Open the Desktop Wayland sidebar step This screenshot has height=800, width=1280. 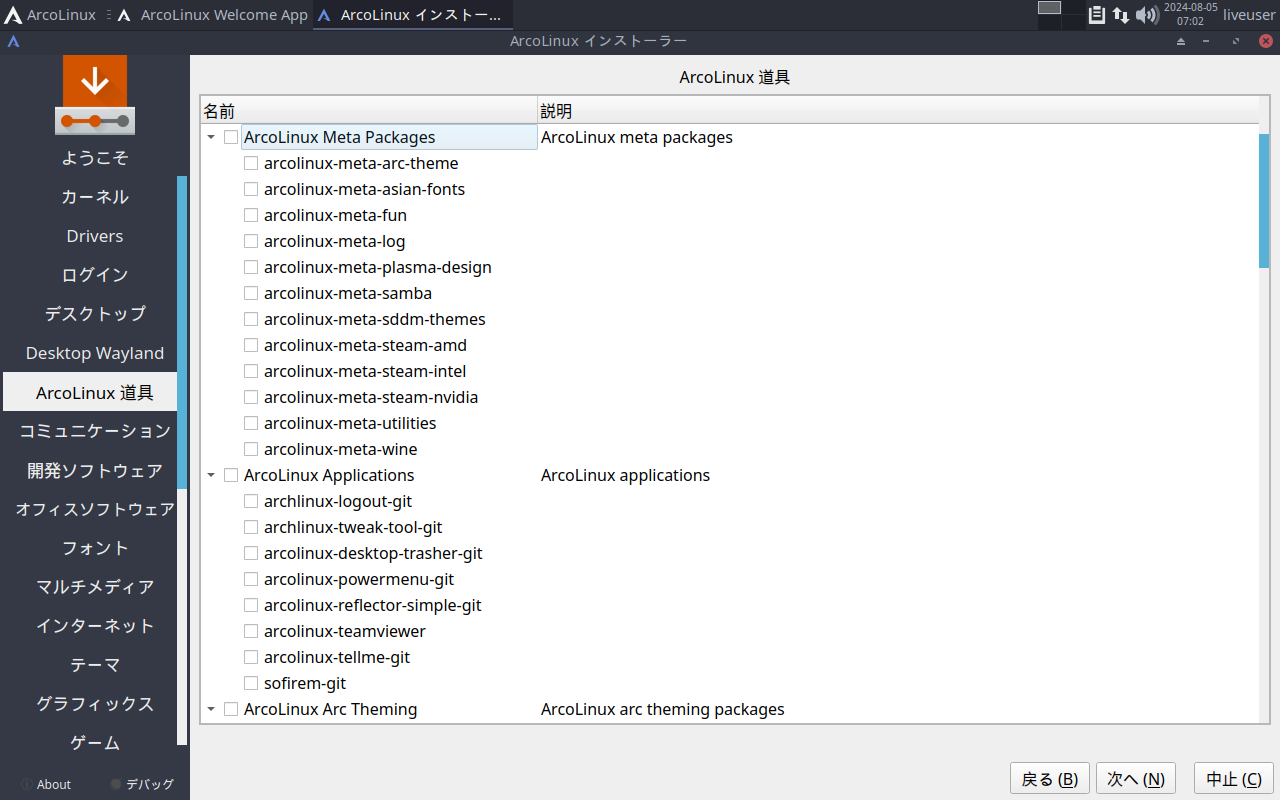click(95, 353)
